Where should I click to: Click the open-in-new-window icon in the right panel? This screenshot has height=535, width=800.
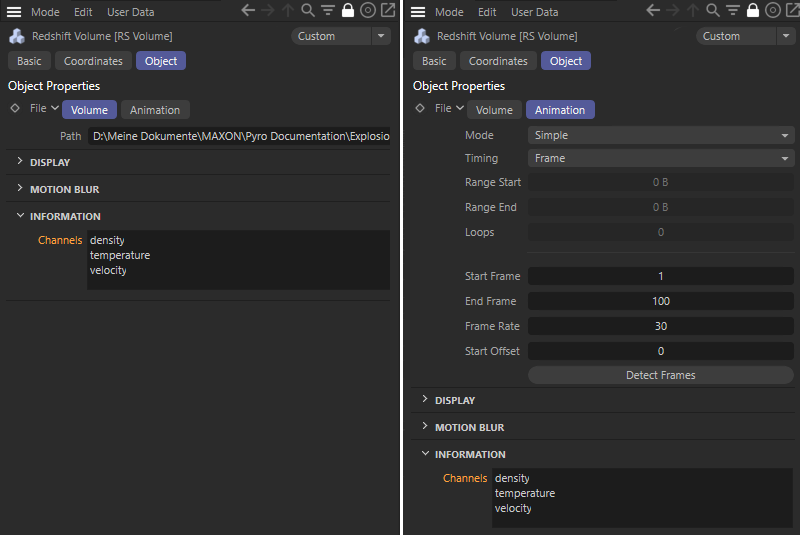[790, 11]
